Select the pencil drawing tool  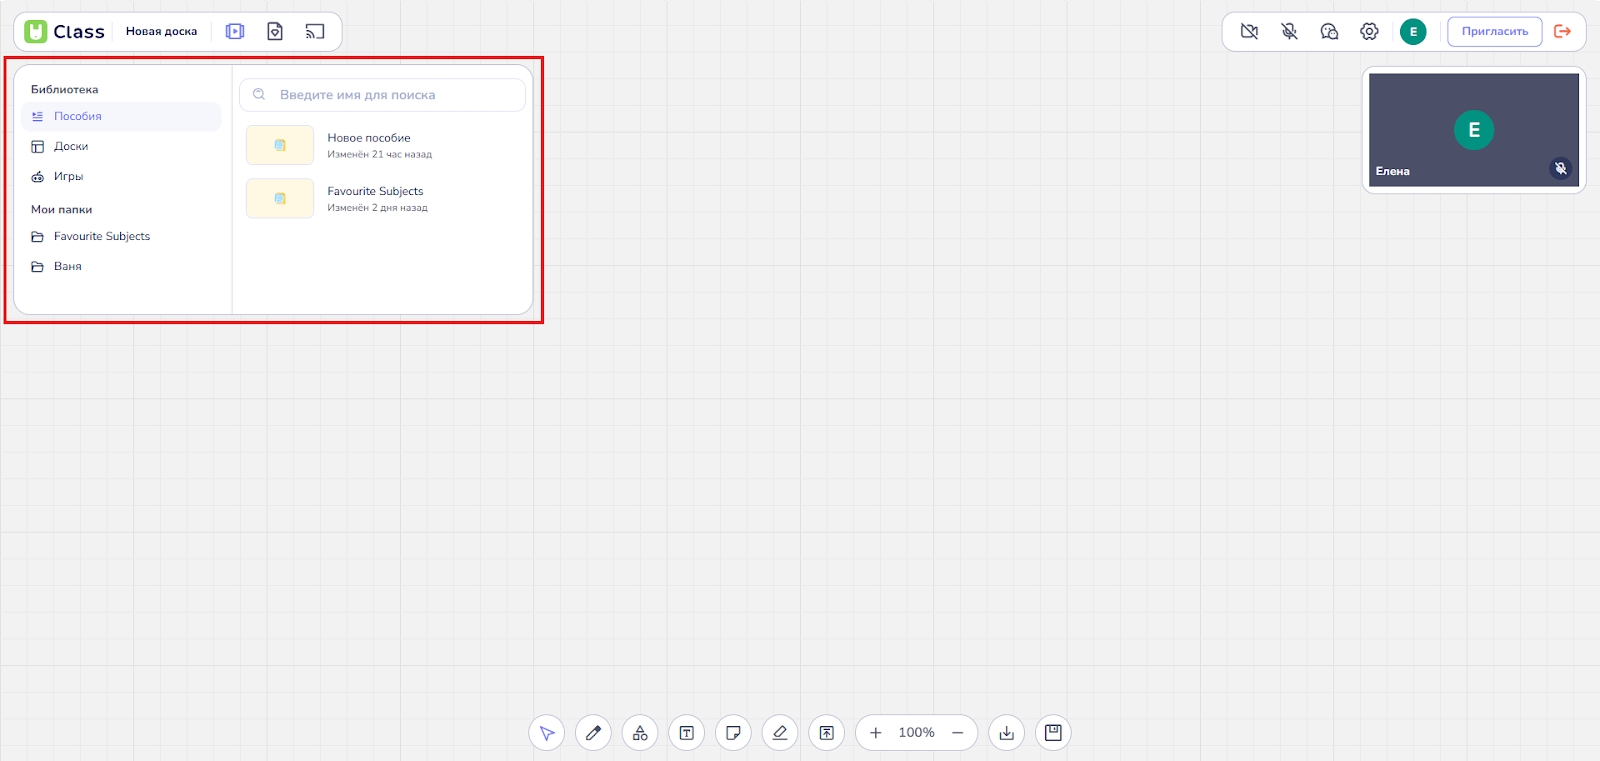point(593,733)
